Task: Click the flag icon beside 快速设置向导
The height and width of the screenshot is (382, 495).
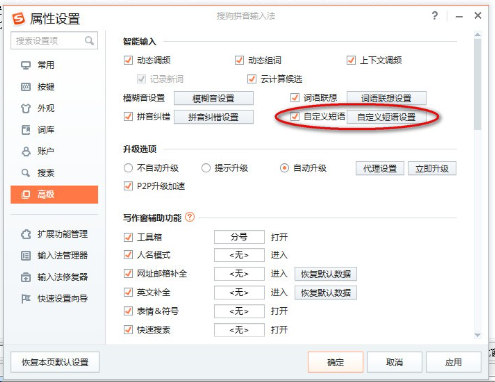Action: click(26, 299)
